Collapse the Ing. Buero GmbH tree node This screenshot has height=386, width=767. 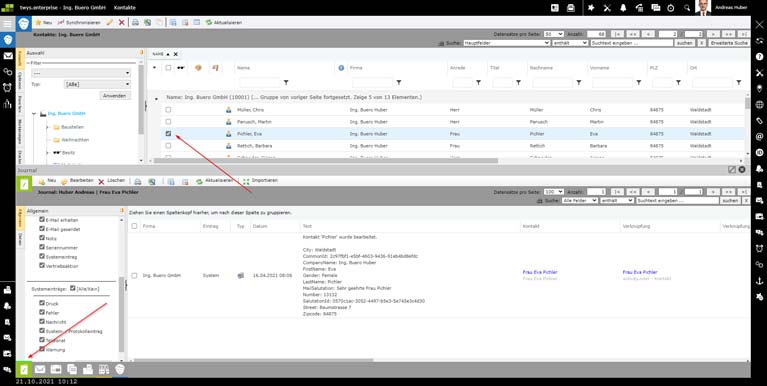(34, 114)
